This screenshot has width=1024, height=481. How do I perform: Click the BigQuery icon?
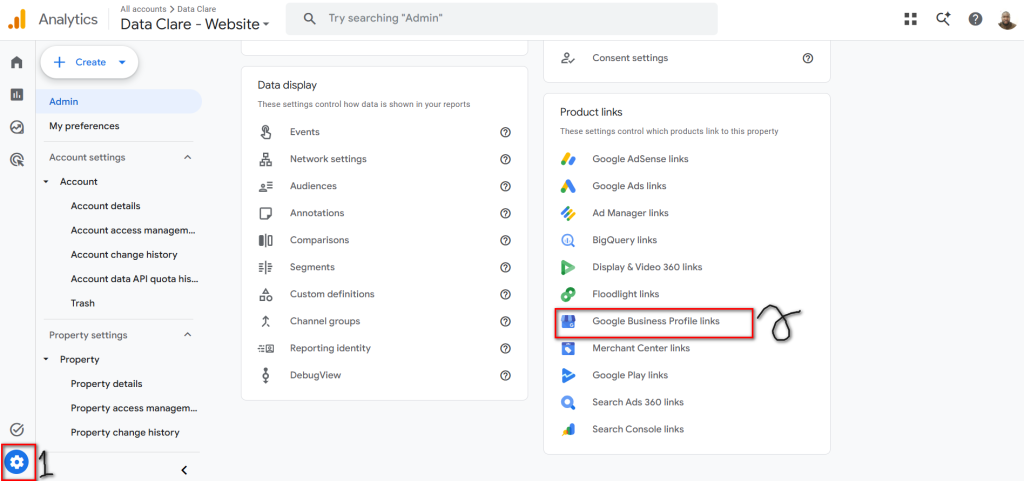click(568, 240)
